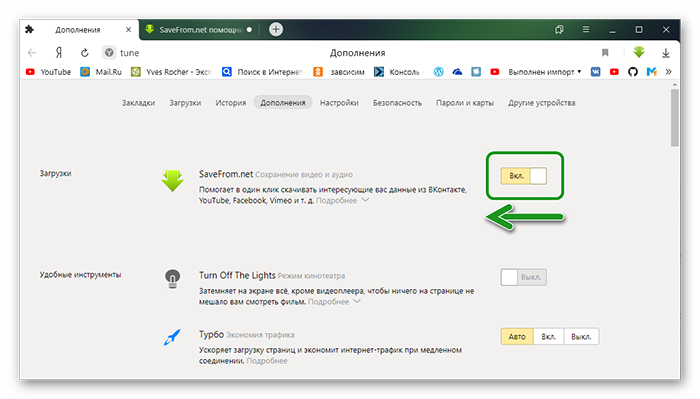Toggle the SaveFrom.net extension switch
The width and height of the screenshot is (700, 399).
tap(523, 176)
